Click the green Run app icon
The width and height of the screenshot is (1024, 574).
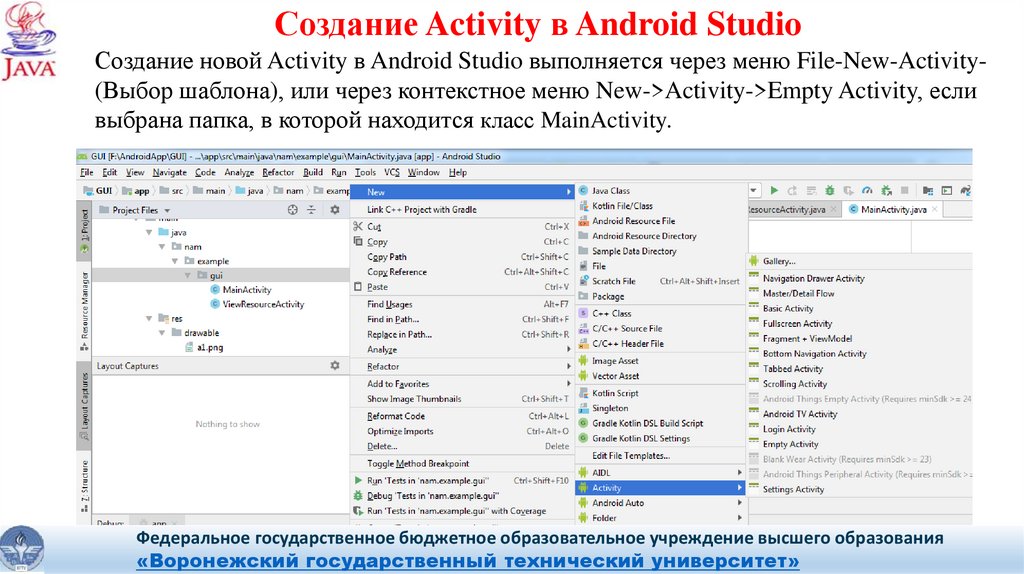point(773,190)
